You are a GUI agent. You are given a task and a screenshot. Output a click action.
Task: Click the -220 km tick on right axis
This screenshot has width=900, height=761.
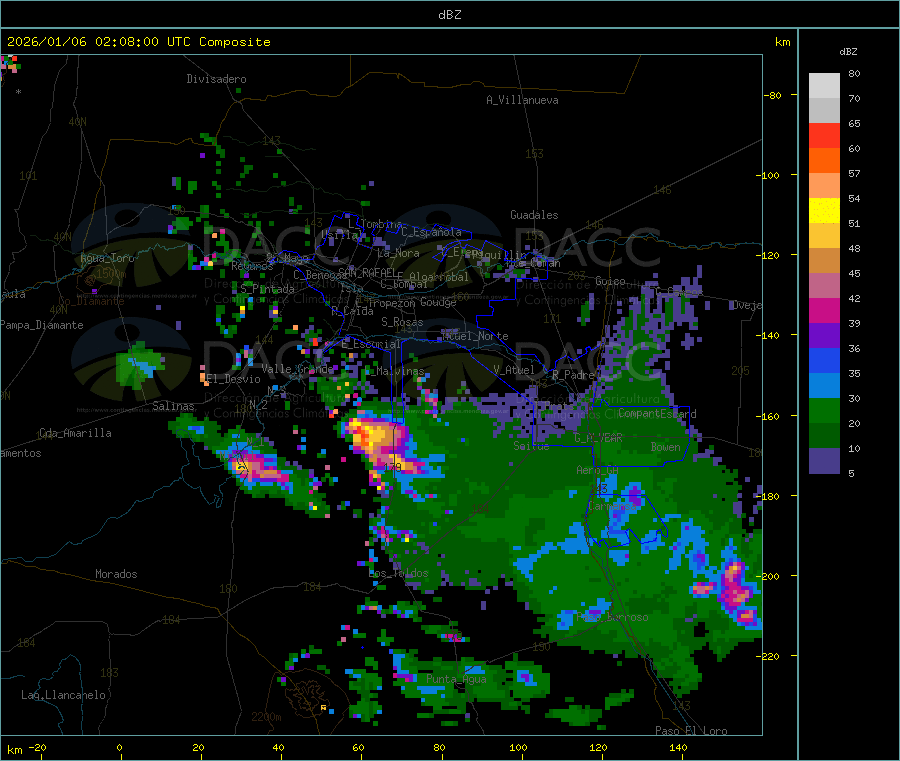pyautogui.click(x=768, y=656)
